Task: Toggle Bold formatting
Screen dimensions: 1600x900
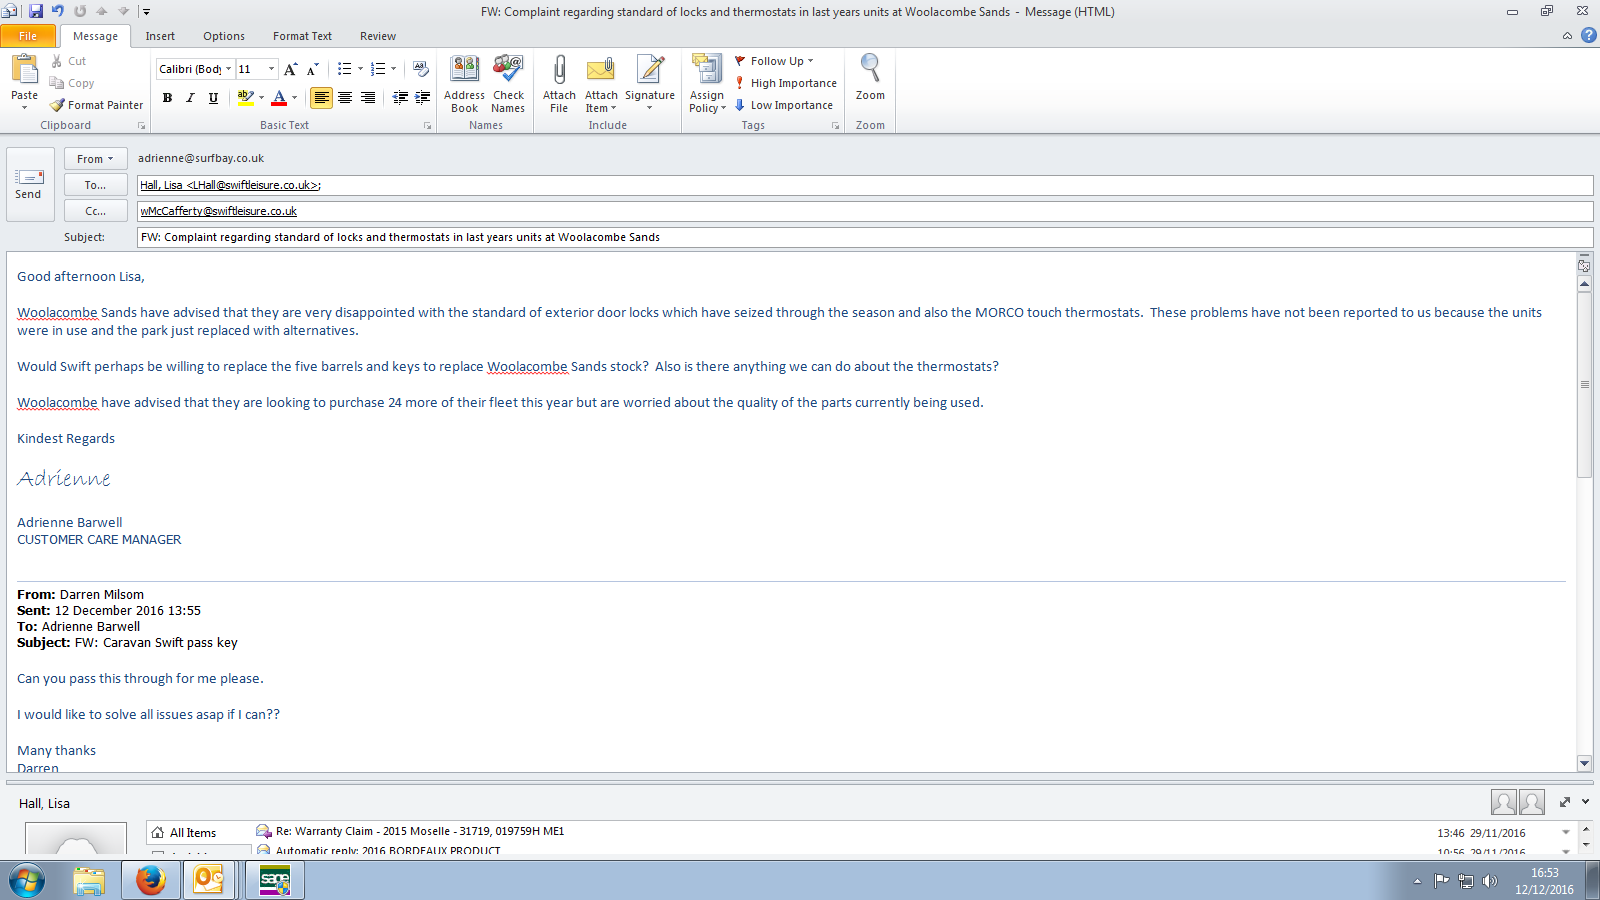Action: [x=167, y=98]
